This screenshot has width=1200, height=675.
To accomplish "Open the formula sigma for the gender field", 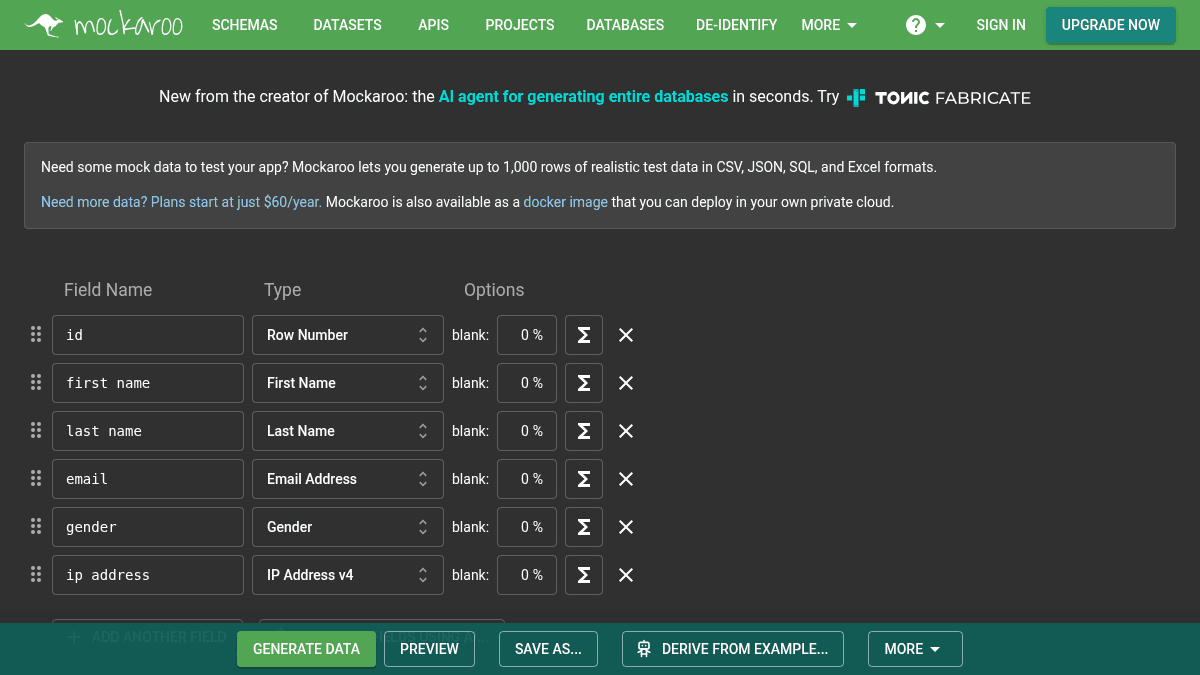I will [584, 527].
